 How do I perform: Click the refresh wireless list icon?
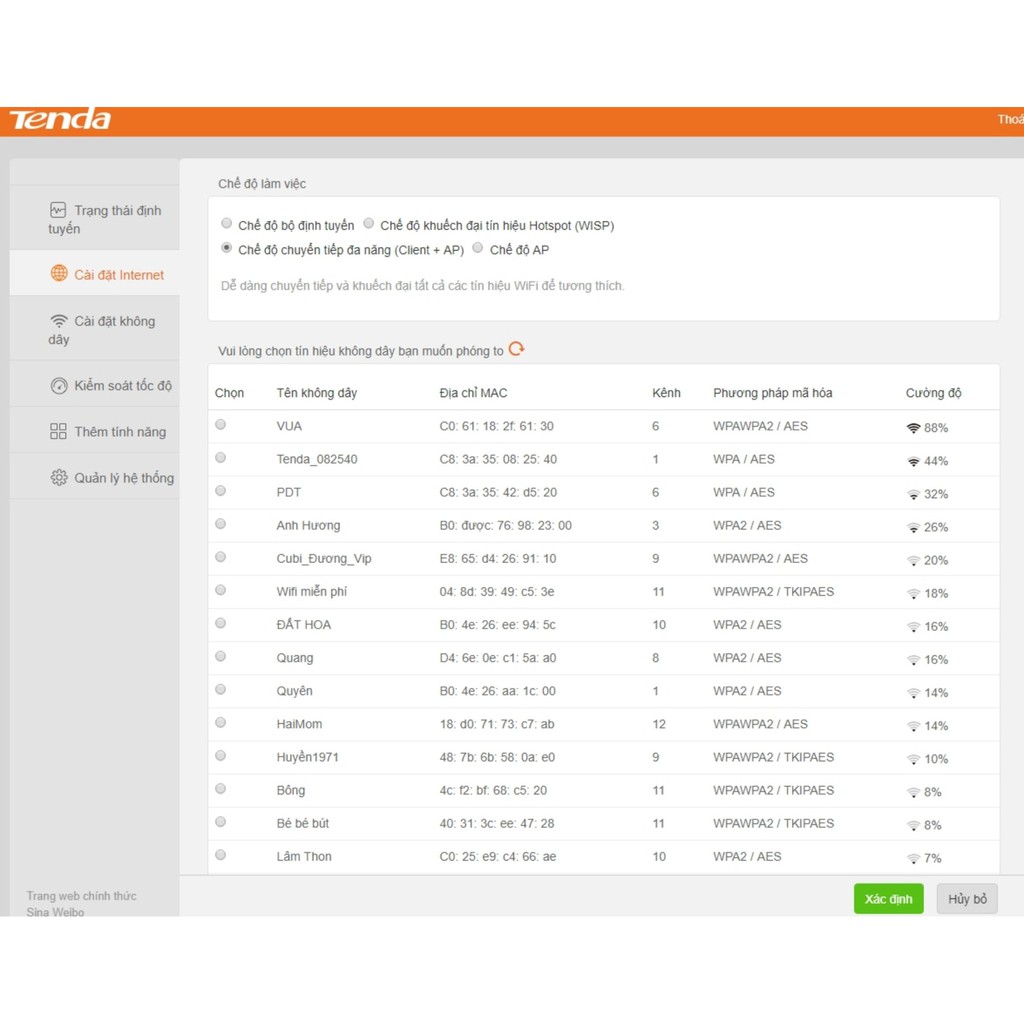click(516, 349)
